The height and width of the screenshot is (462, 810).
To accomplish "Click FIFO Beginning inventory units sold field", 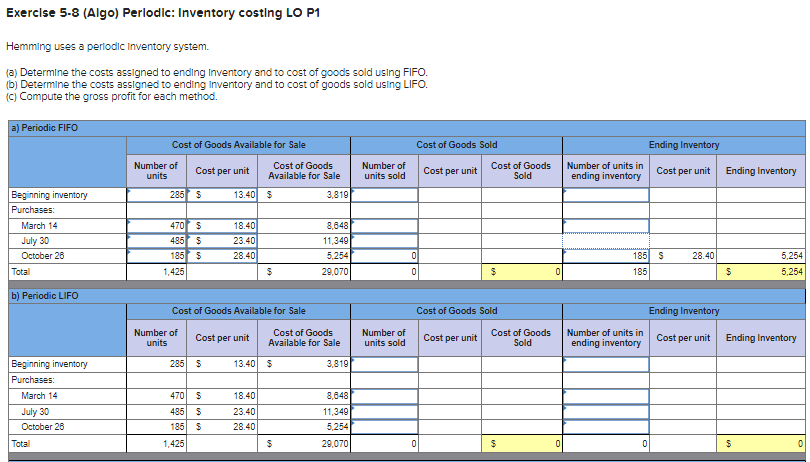I will pos(384,195).
